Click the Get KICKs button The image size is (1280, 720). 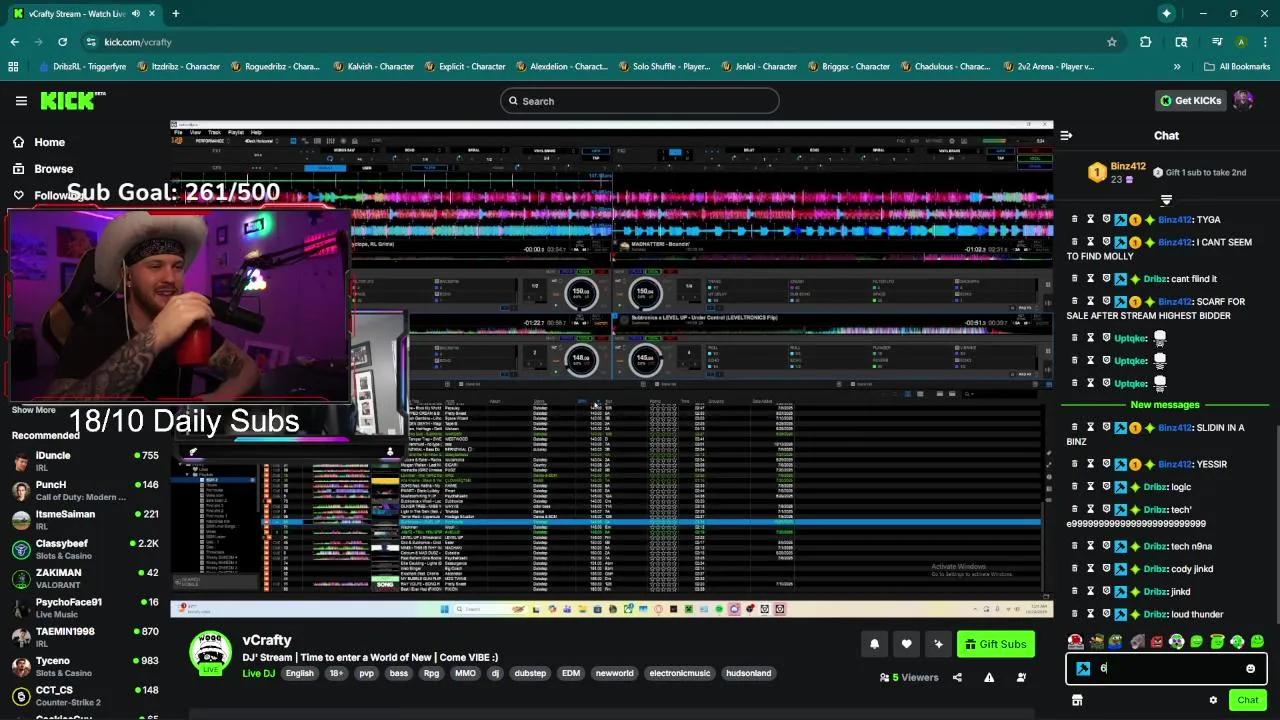click(x=1190, y=100)
